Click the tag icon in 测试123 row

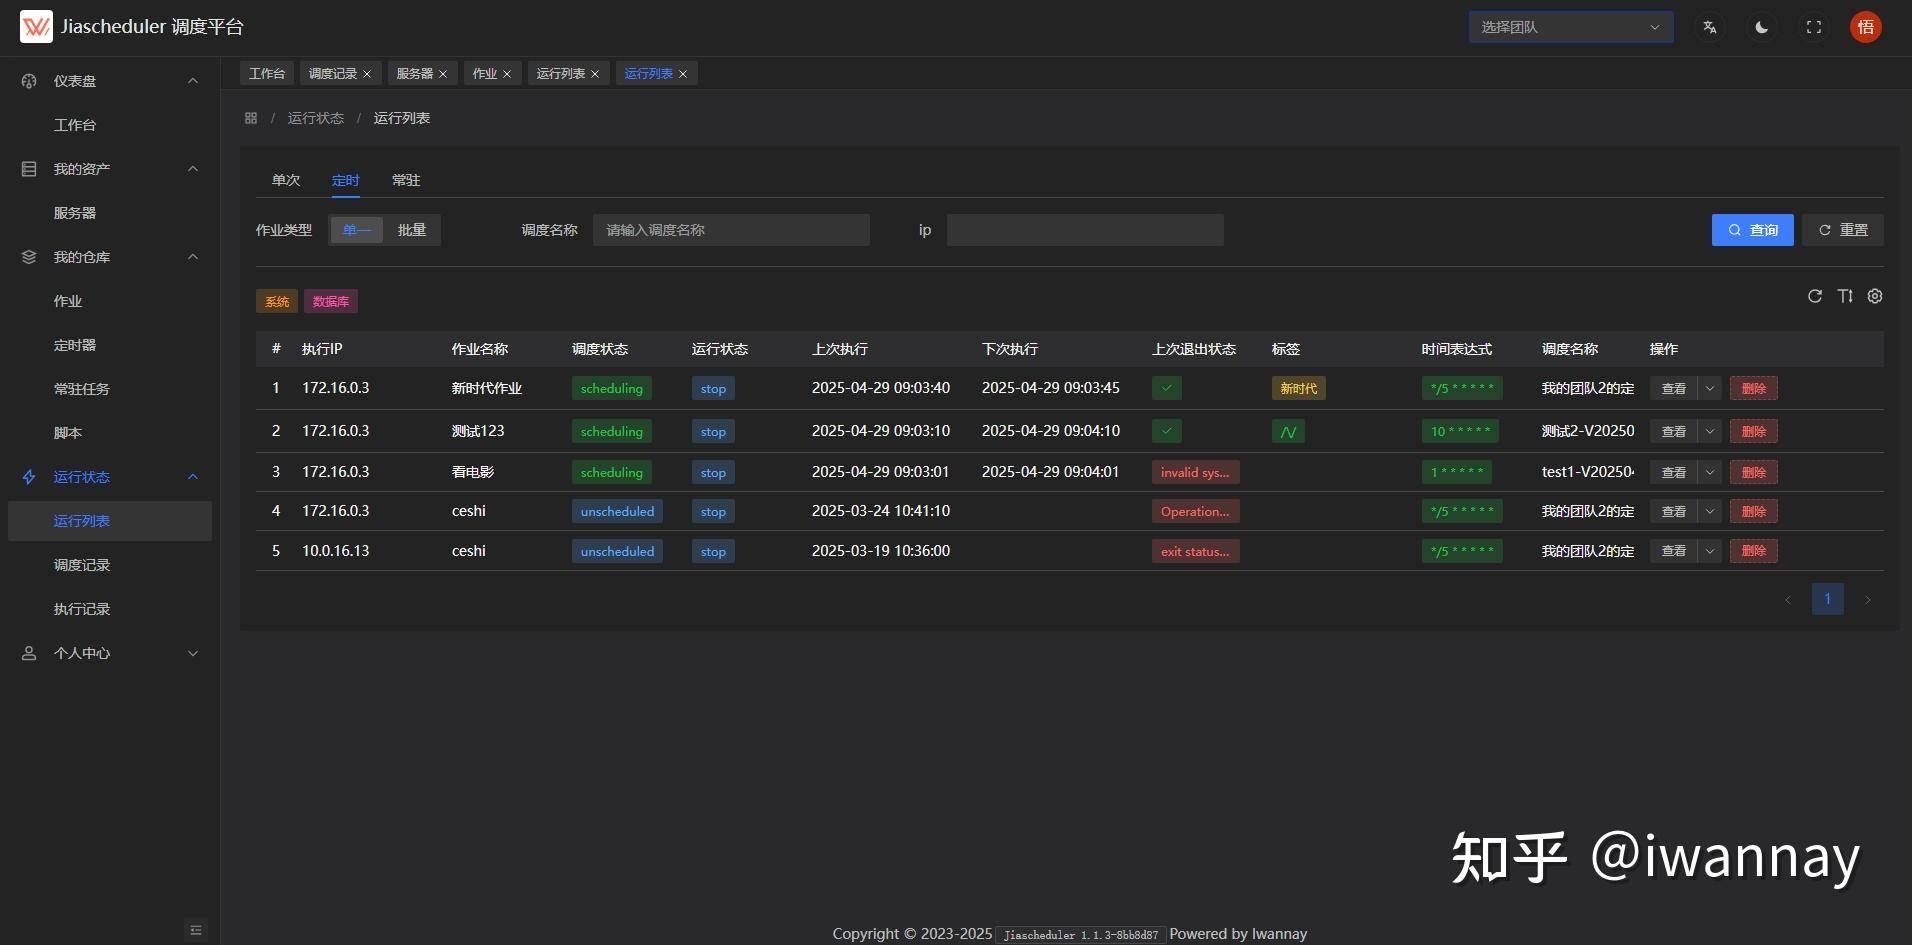coord(1288,431)
